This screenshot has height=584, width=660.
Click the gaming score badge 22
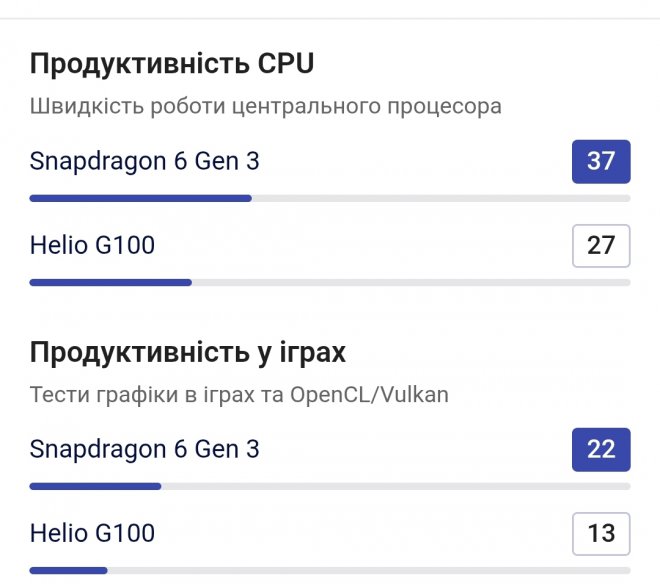pos(600,449)
